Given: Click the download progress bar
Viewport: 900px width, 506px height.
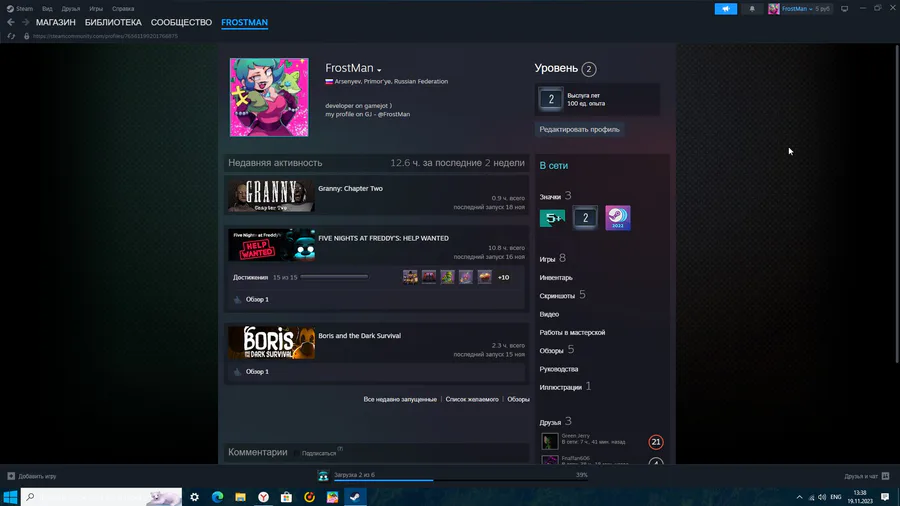Looking at the screenshot, I should 461,480.
